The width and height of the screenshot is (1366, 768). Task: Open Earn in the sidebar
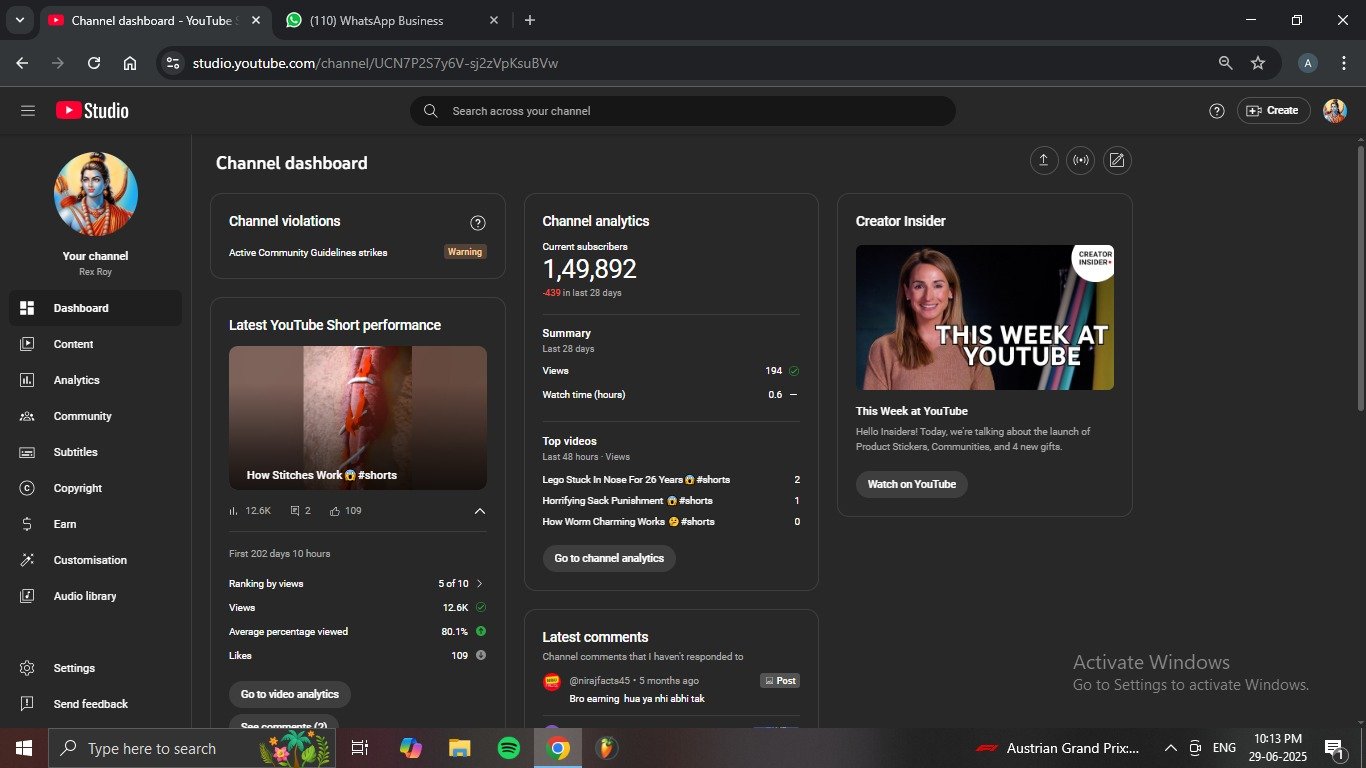95,524
